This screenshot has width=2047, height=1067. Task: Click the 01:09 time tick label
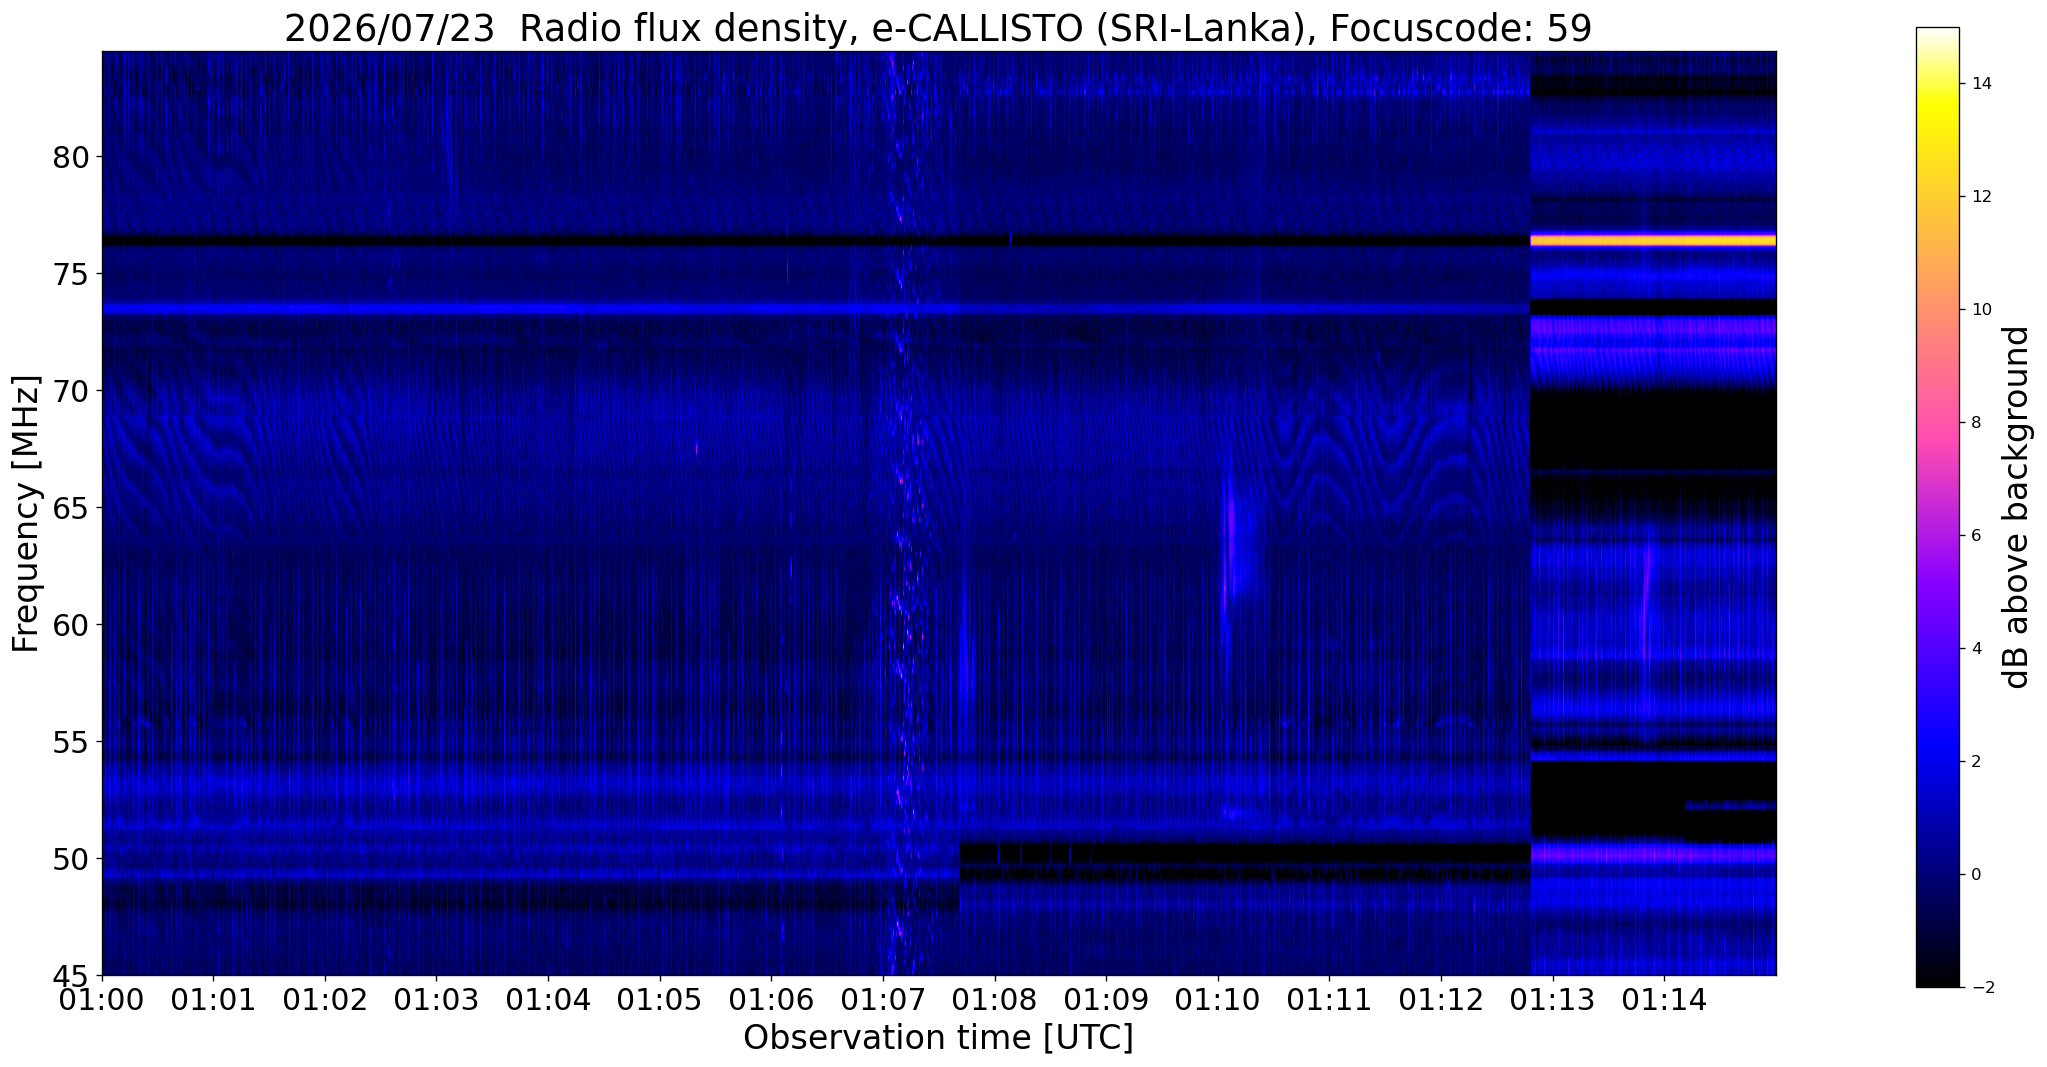click(x=1106, y=998)
